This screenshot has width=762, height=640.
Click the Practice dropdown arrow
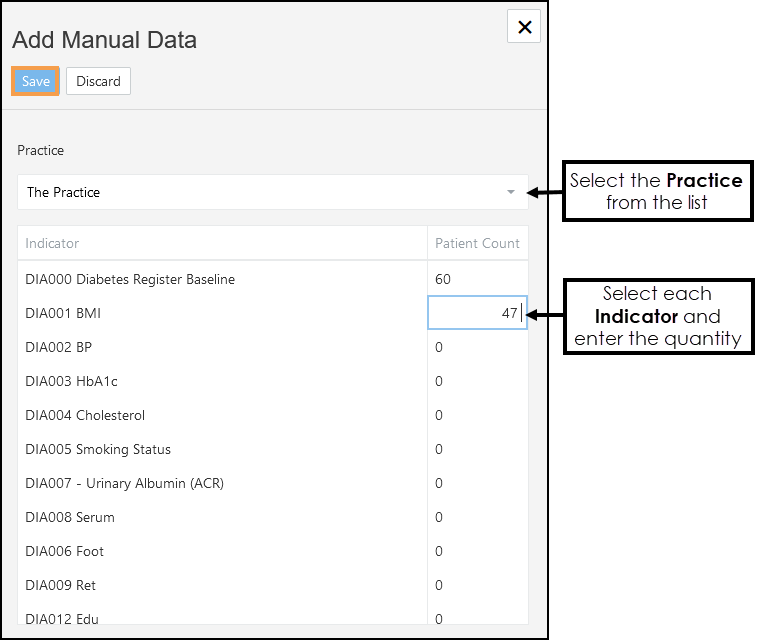coord(511,192)
